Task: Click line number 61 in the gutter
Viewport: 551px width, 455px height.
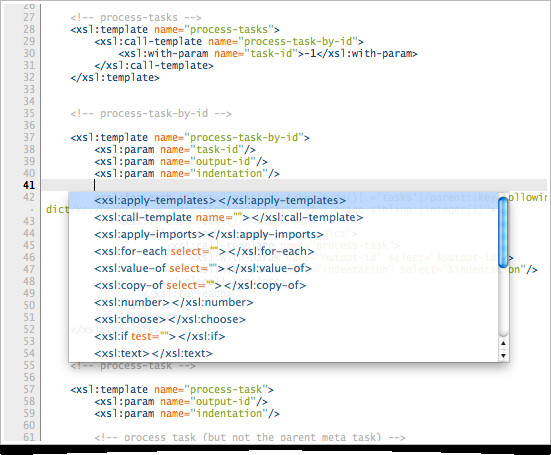Action: [x=29, y=437]
